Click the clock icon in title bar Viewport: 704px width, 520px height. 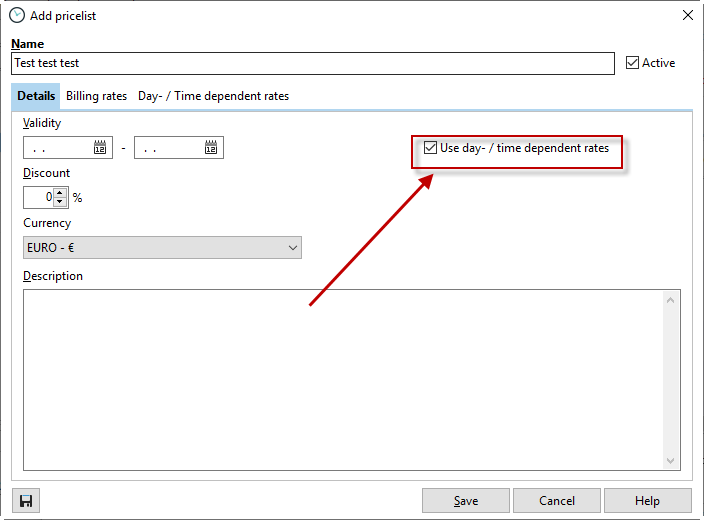17,15
